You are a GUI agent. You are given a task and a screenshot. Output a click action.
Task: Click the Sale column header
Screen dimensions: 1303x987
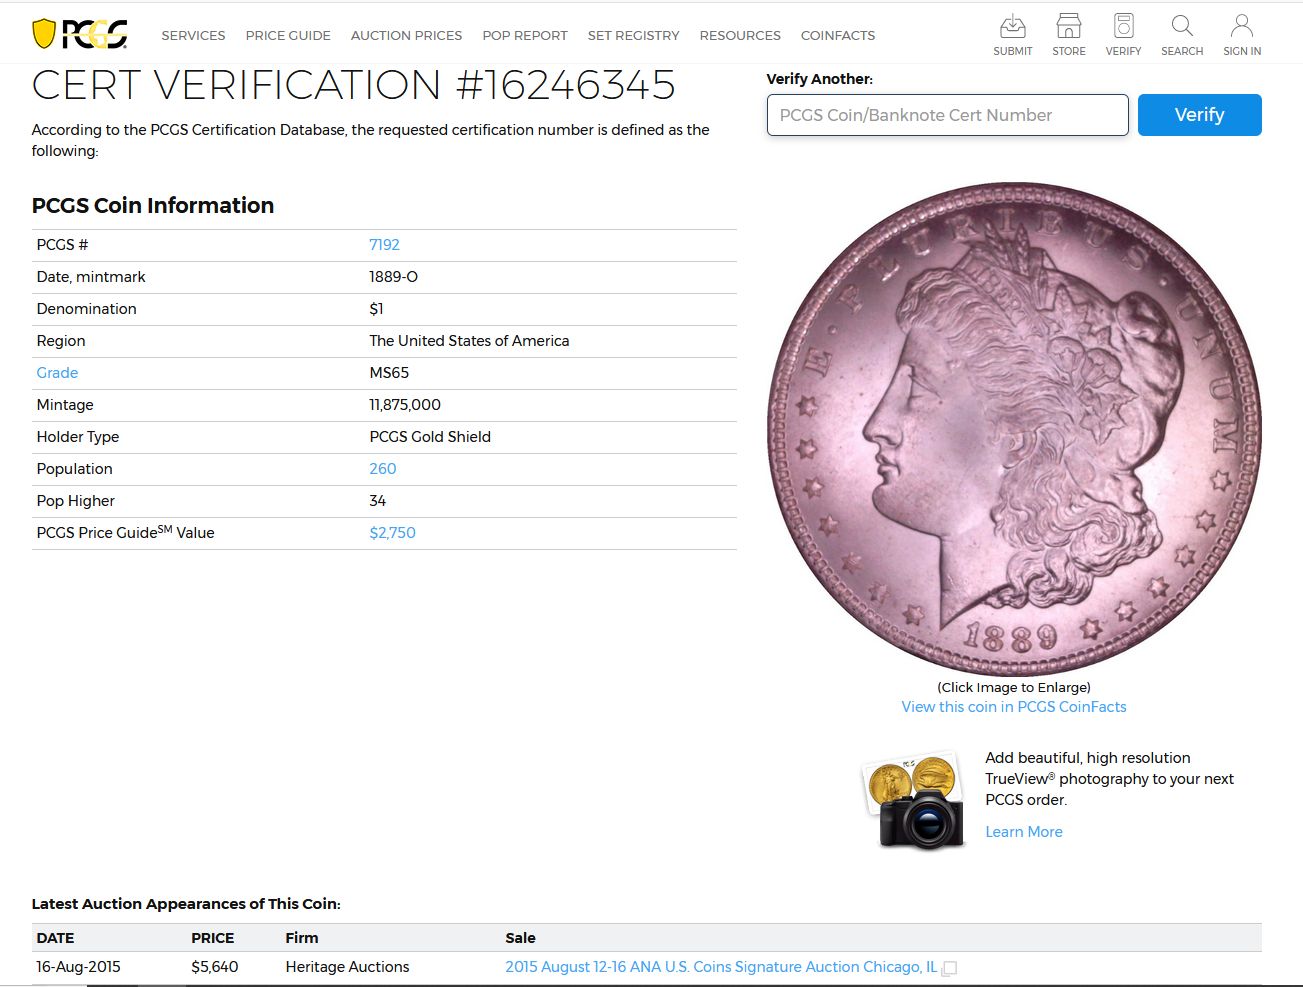pos(520,938)
